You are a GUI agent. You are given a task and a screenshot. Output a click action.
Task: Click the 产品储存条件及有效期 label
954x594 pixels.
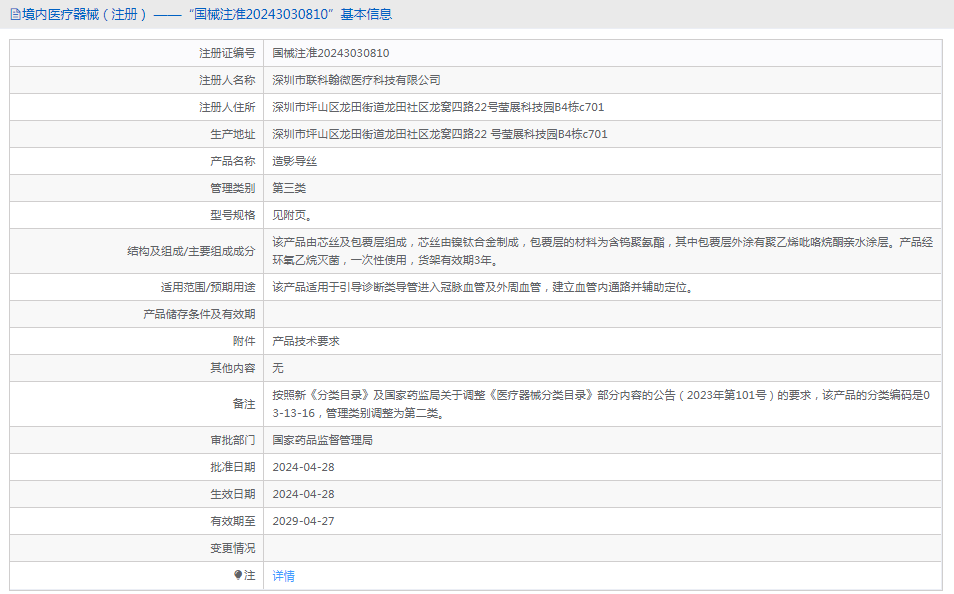click(200, 314)
